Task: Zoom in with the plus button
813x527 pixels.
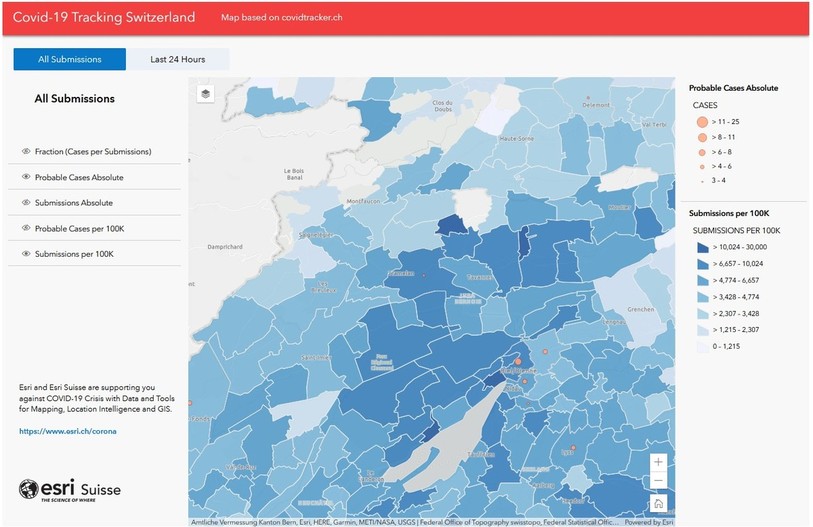Action: tap(658, 462)
